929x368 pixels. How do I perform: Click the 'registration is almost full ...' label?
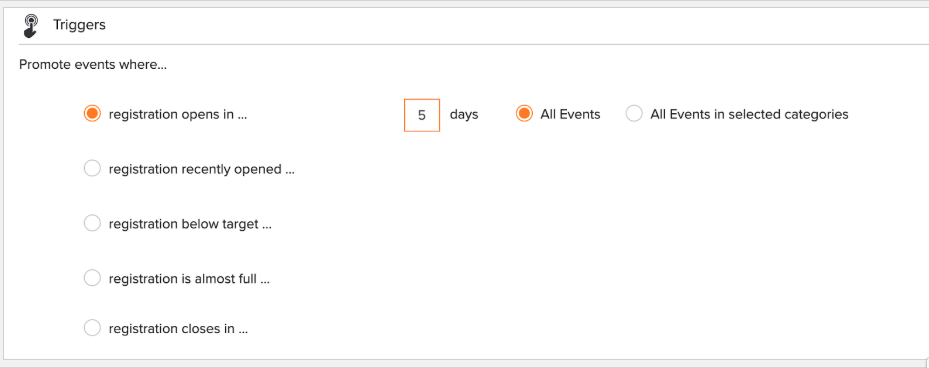click(190, 279)
